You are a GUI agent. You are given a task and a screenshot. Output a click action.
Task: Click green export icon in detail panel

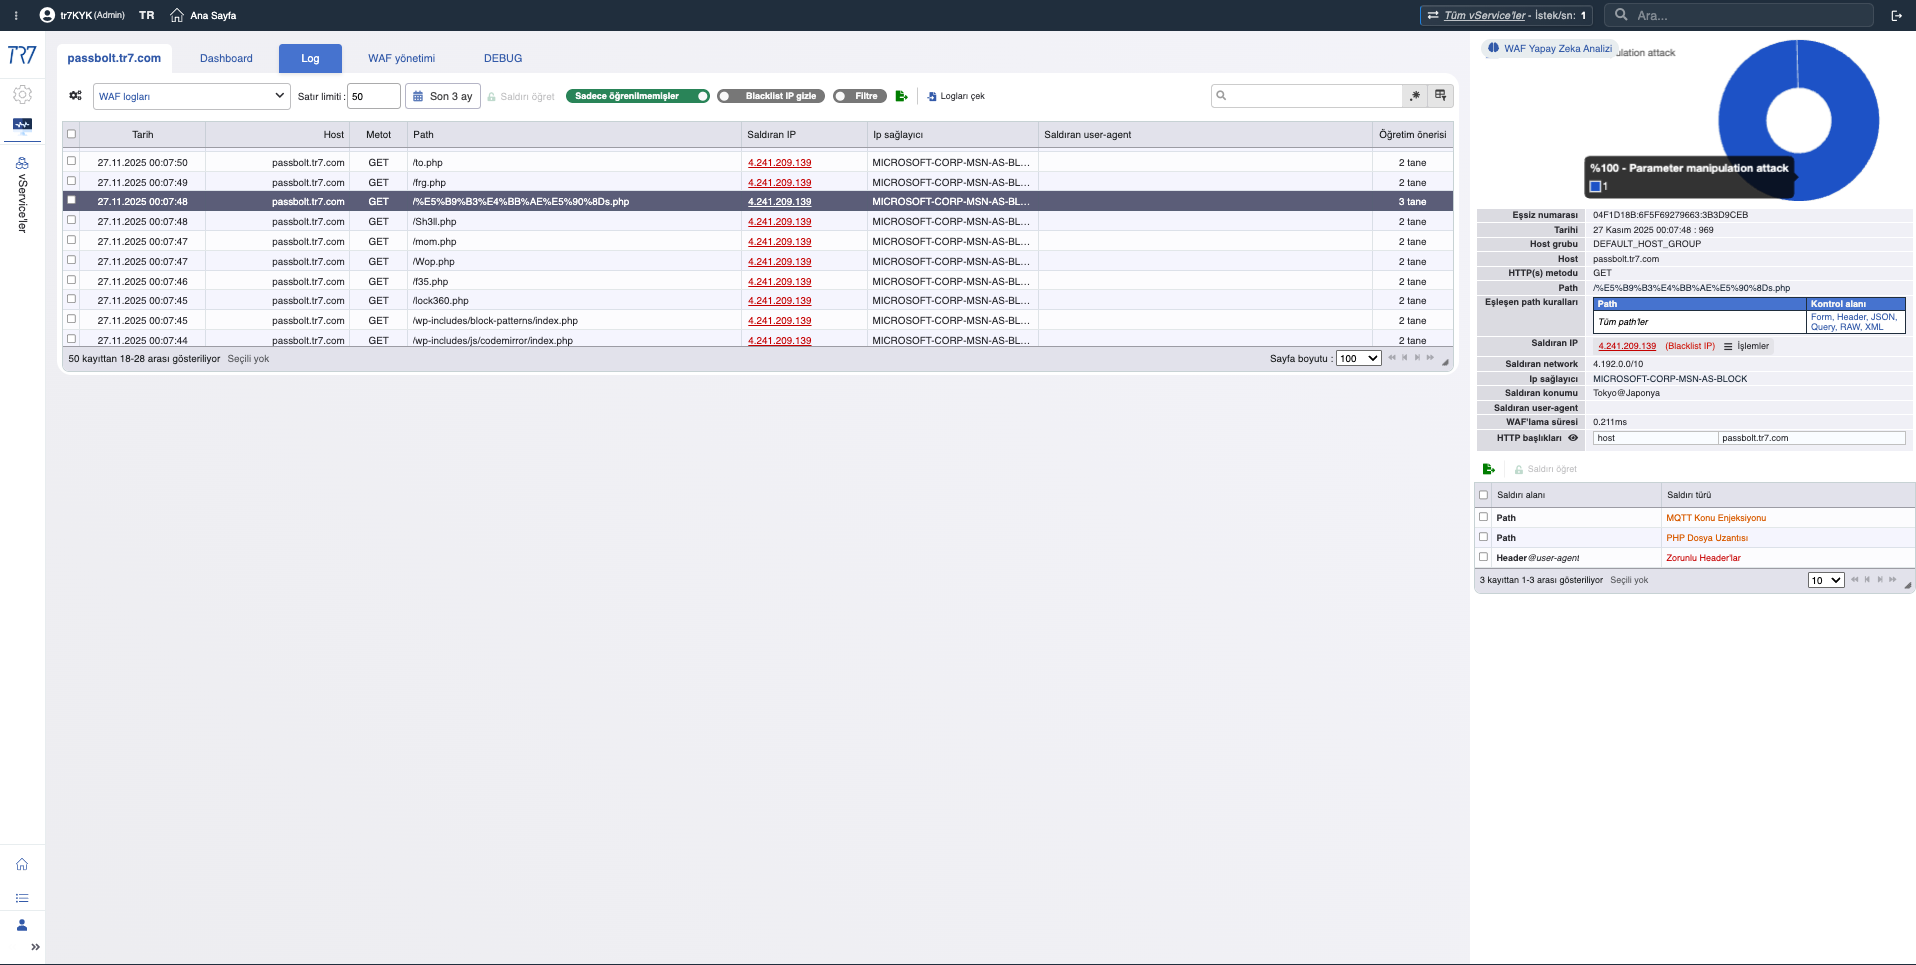coord(1488,469)
